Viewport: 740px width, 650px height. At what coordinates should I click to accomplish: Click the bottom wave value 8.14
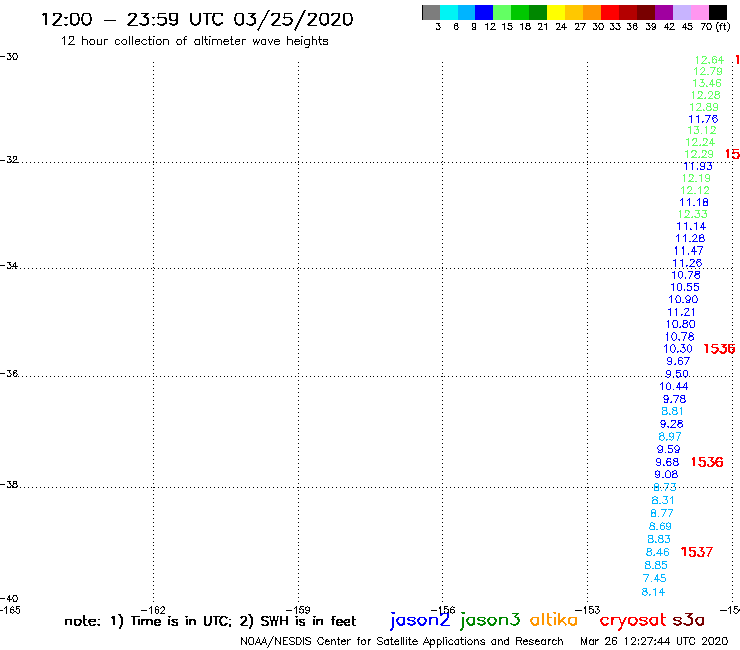(653, 592)
